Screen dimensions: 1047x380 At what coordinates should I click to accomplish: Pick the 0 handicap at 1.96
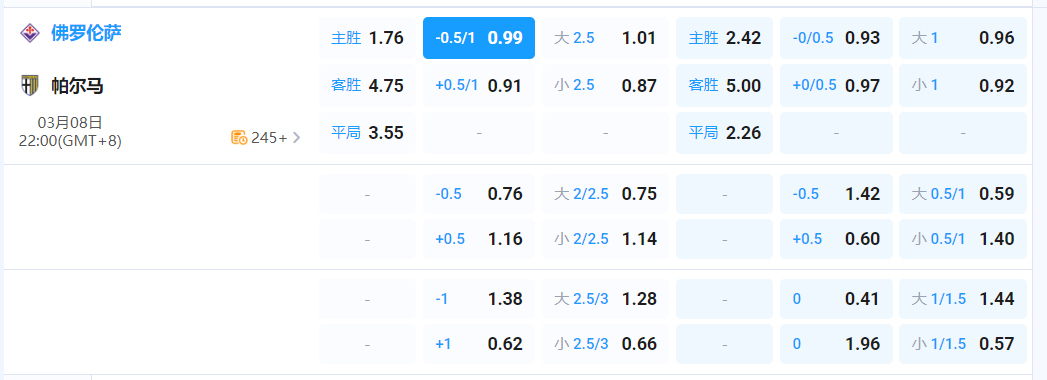click(x=836, y=344)
